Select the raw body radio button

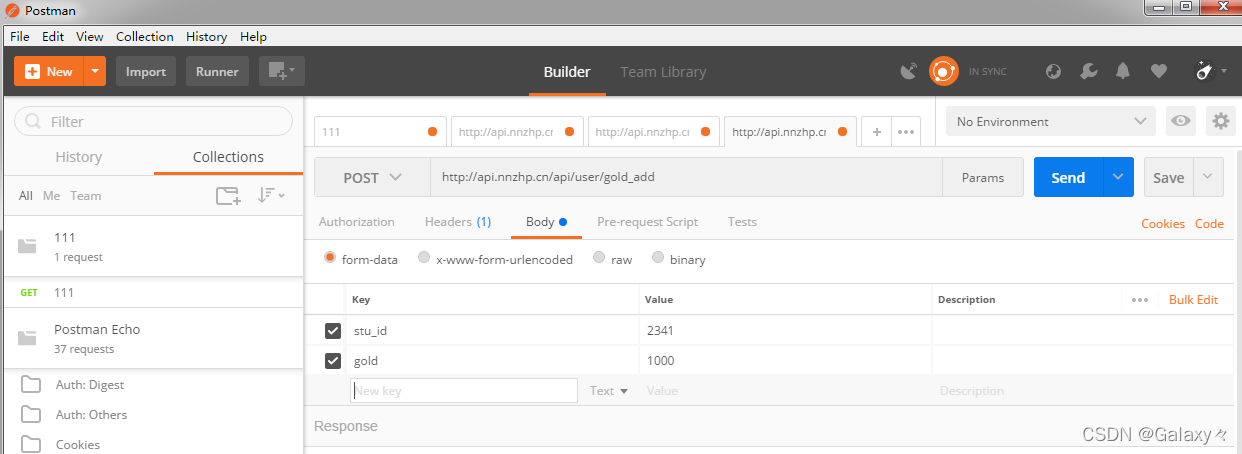point(599,258)
